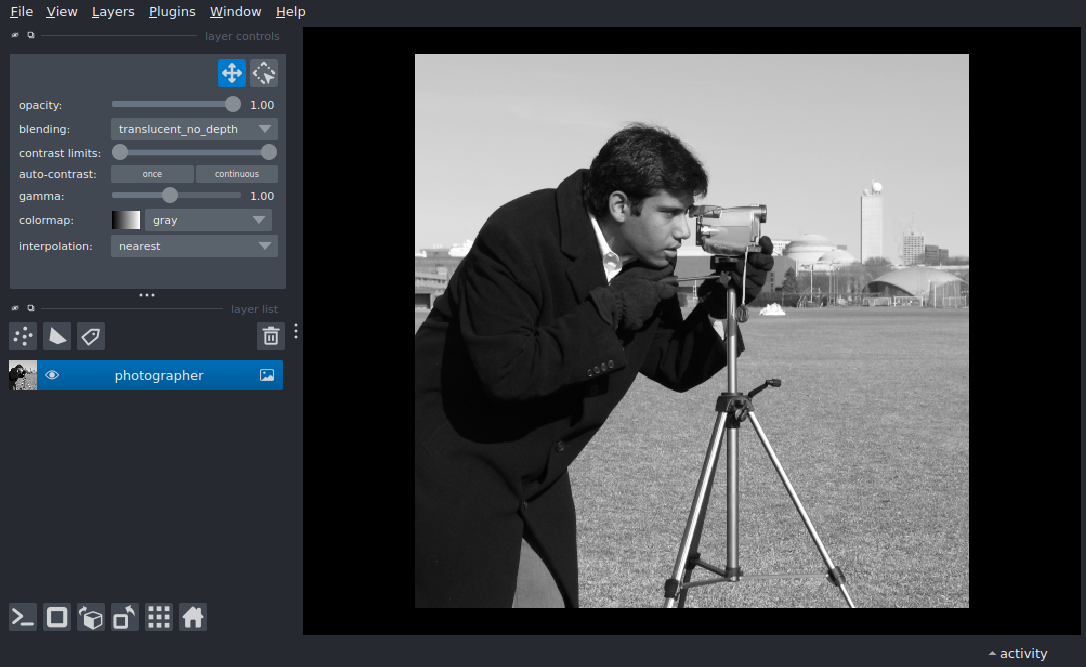Add a new shapes layer
1086x667 pixels.
pos(57,336)
